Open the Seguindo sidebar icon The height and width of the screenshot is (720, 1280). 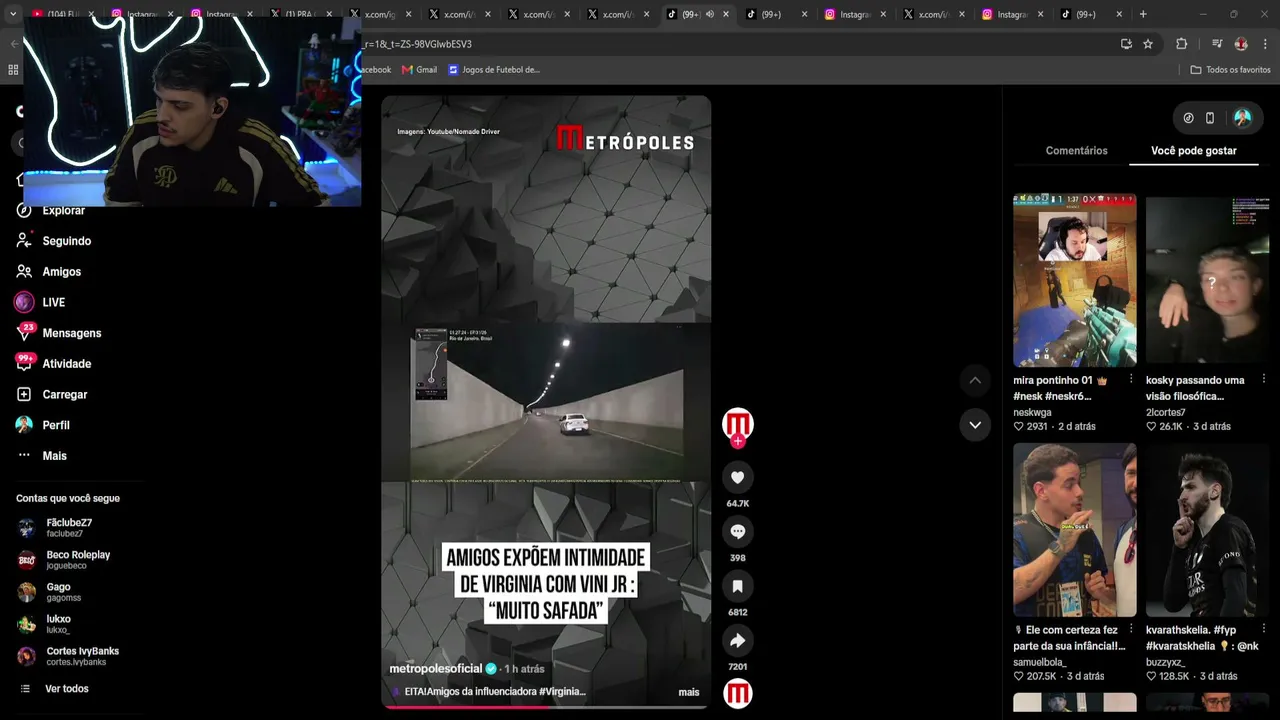pyautogui.click(x=24, y=241)
